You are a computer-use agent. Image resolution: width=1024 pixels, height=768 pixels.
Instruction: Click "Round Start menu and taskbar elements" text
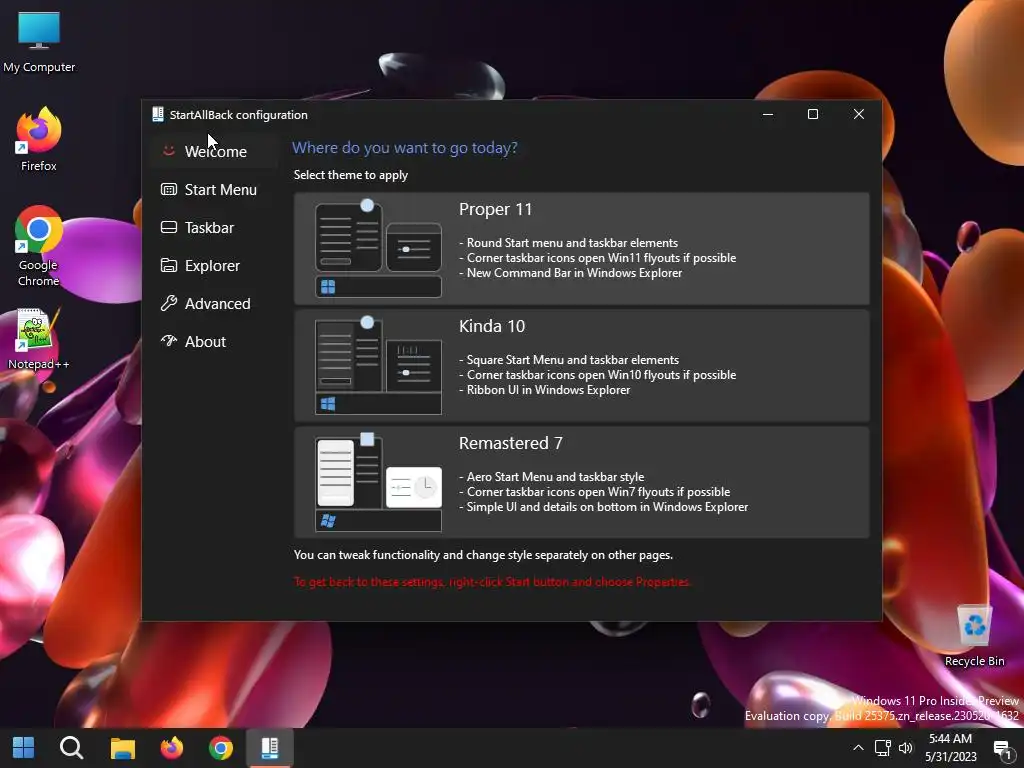(x=572, y=243)
